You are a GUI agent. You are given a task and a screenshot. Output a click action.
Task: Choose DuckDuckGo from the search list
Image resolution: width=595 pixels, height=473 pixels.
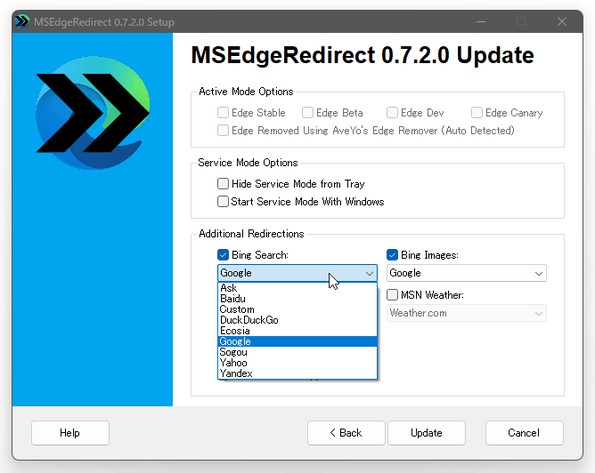(x=298, y=320)
